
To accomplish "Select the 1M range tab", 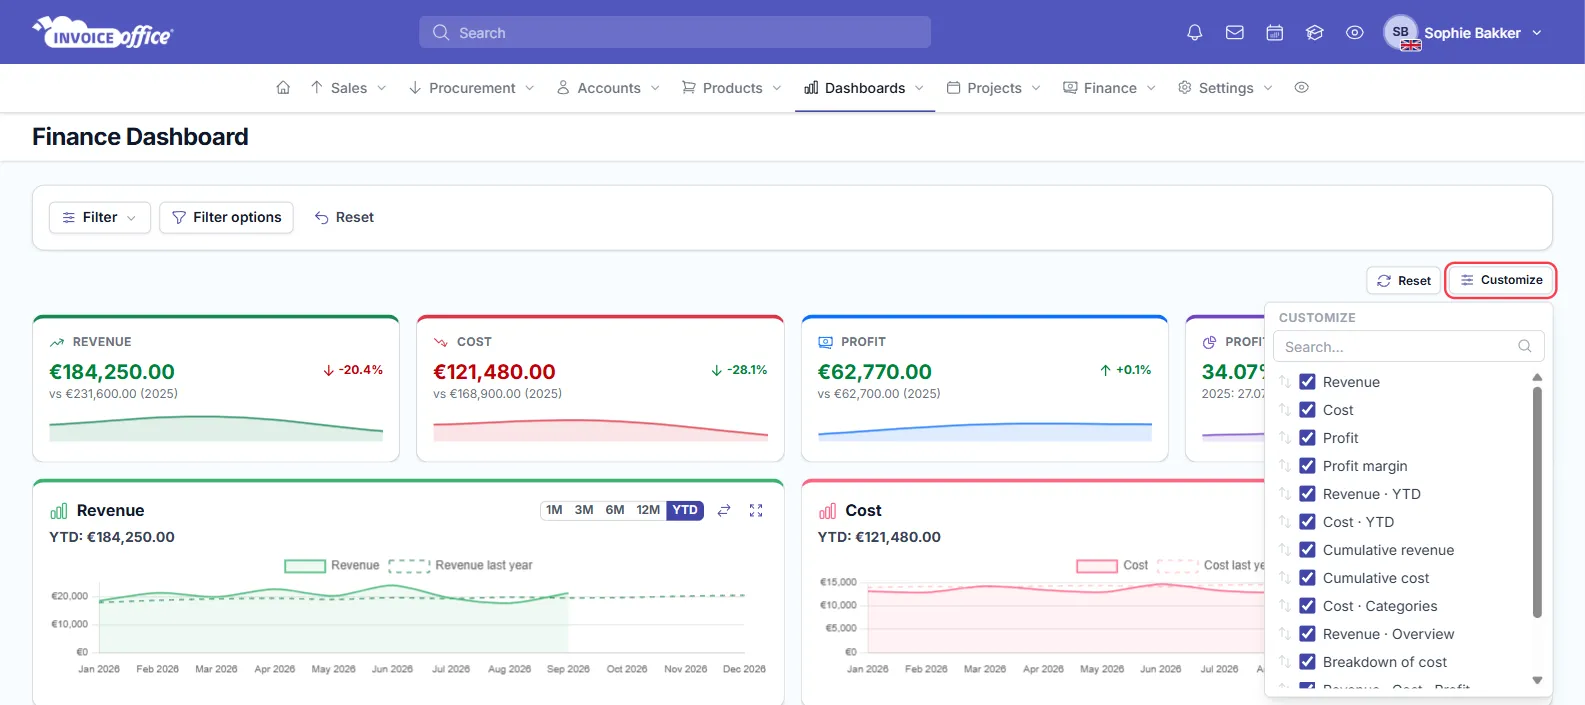I will click(x=554, y=510).
